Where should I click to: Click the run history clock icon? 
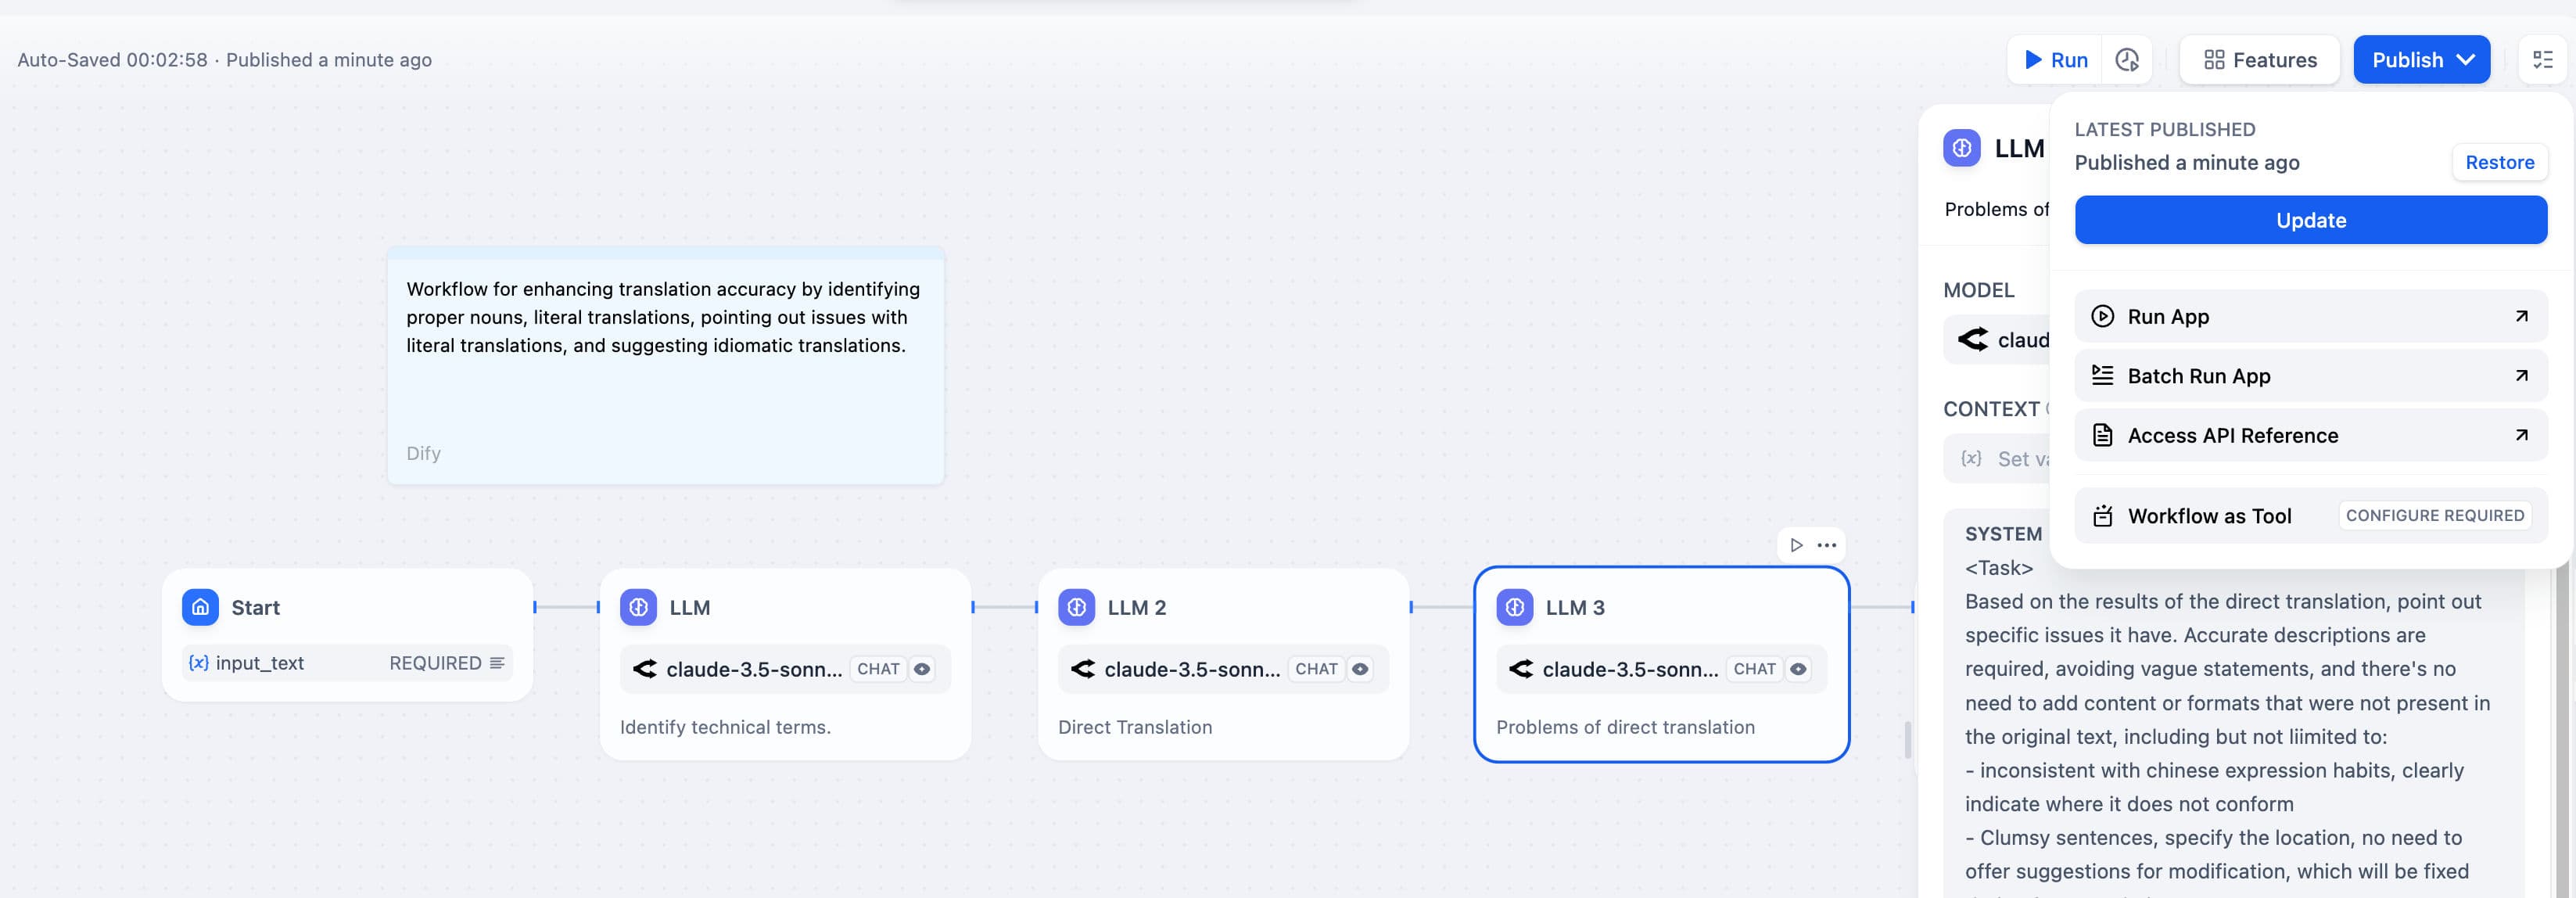(x=2127, y=60)
